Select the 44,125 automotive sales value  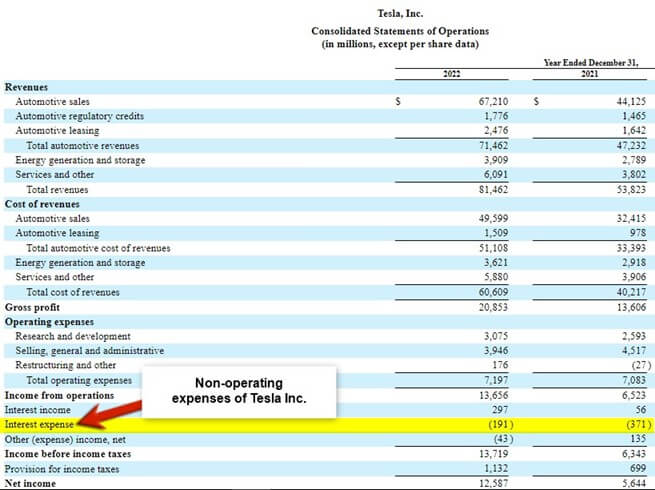631,102
